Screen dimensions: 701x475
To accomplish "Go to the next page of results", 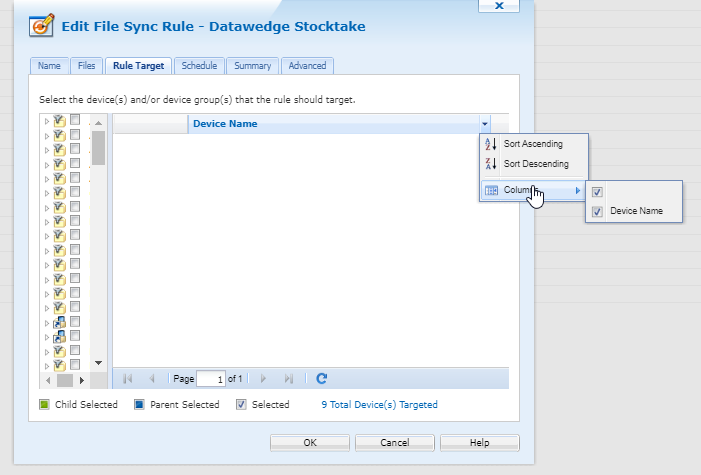I will click(x=263, y=379).
